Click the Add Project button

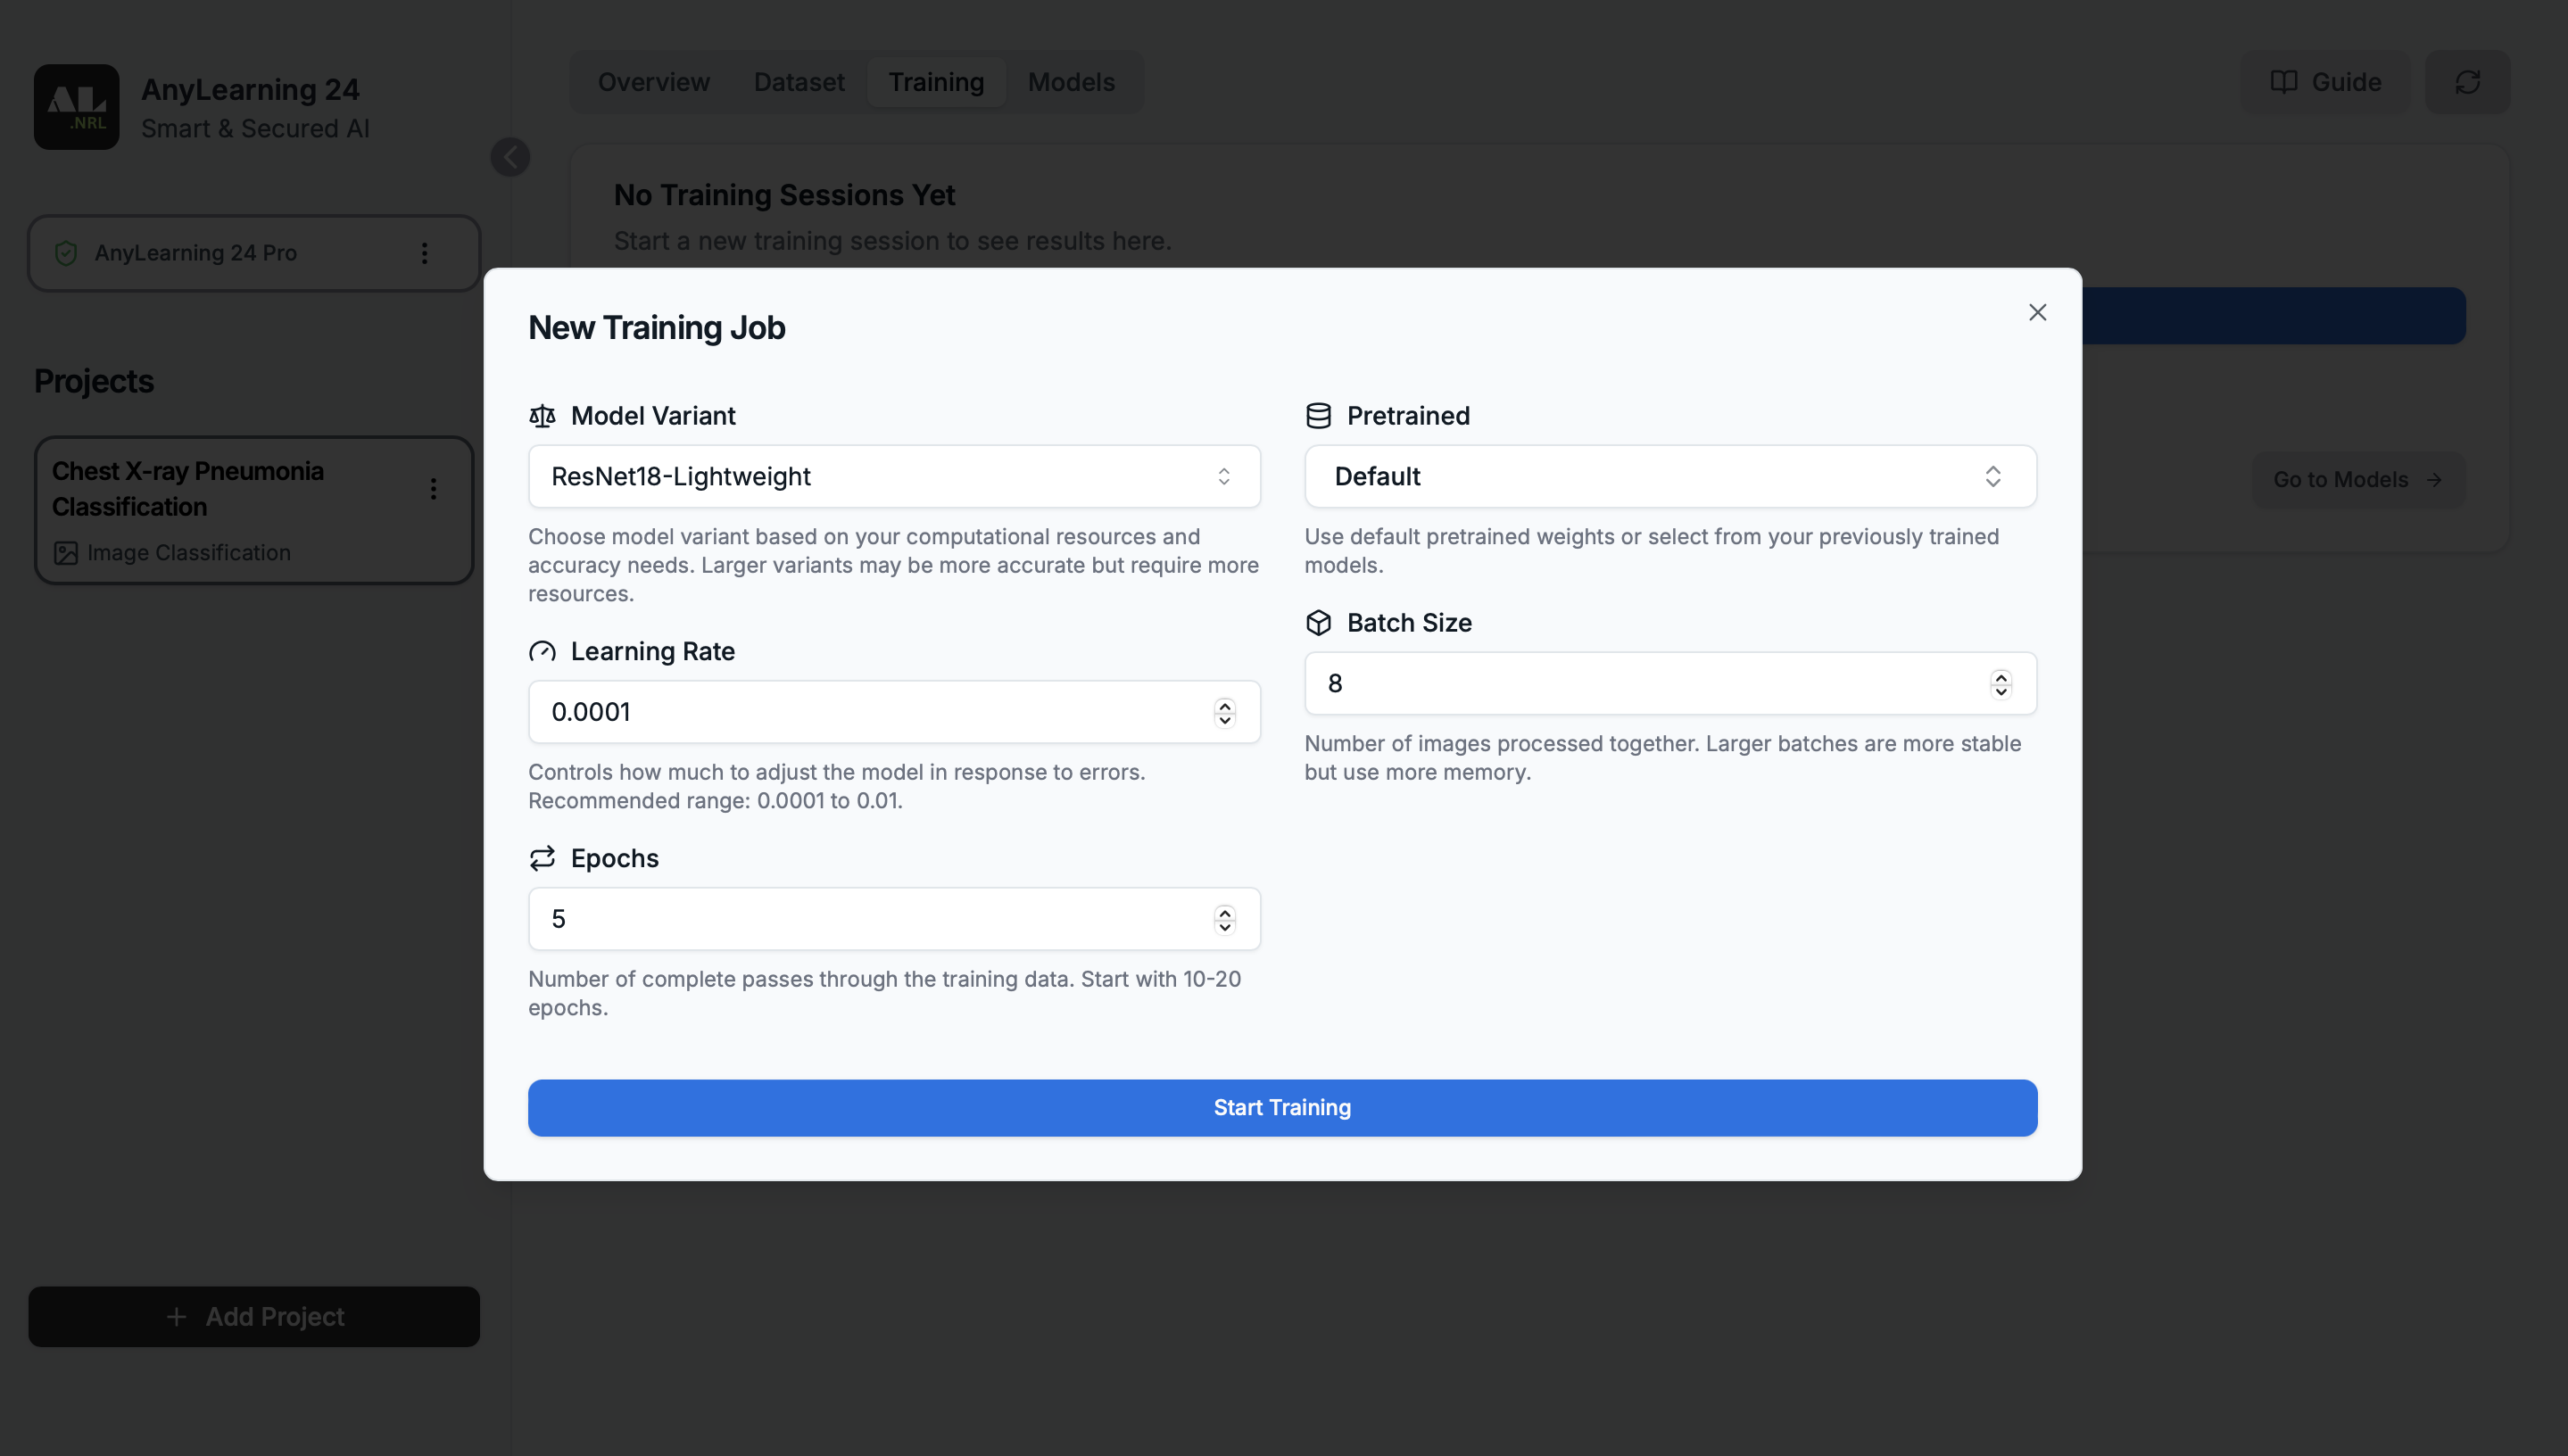pos(253,1316)
